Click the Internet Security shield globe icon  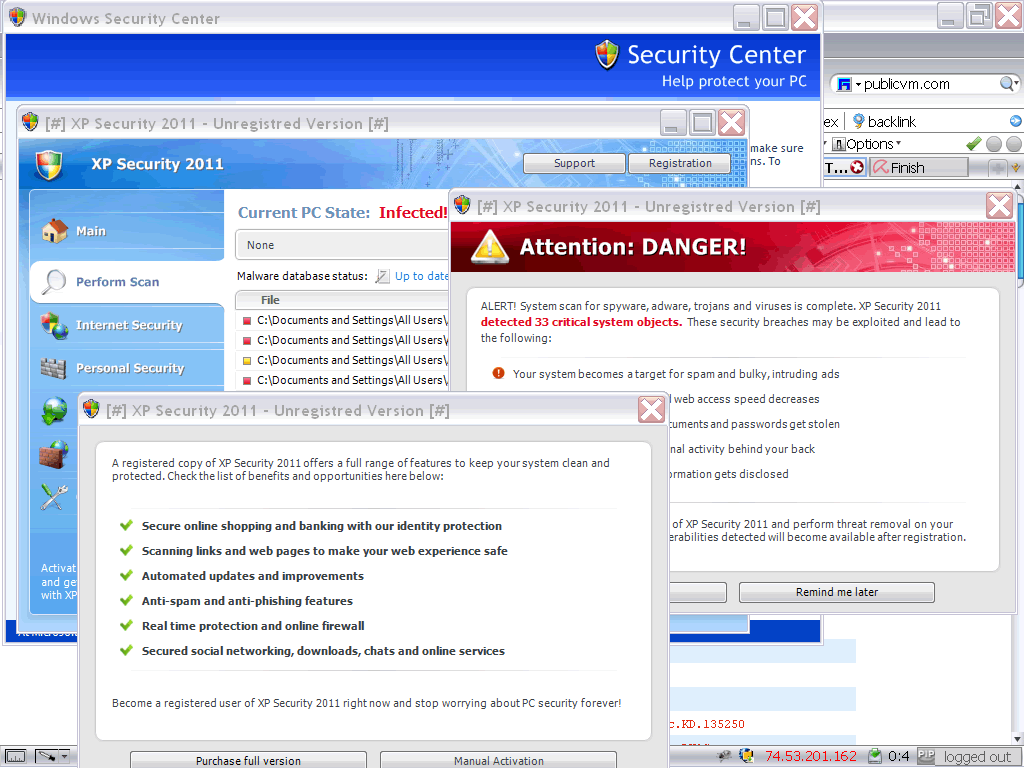(54, 325)
